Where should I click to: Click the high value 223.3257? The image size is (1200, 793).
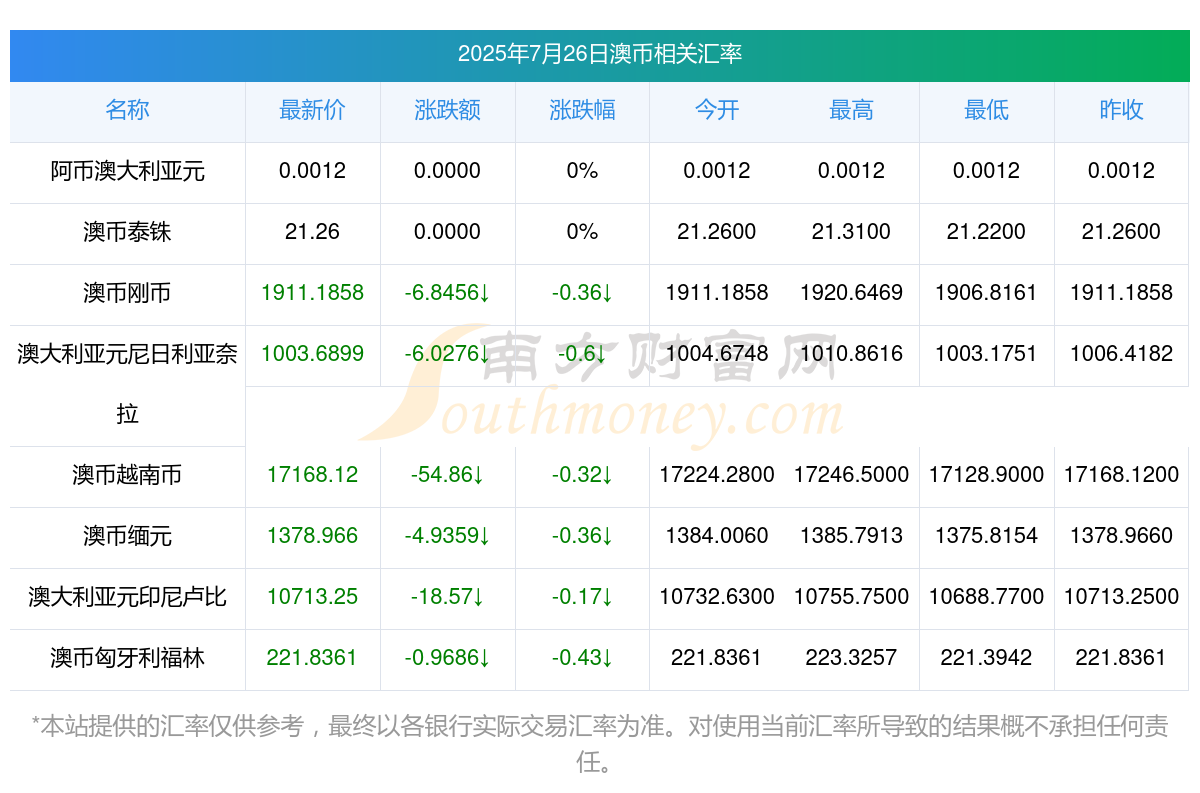(x=851, y=658)
